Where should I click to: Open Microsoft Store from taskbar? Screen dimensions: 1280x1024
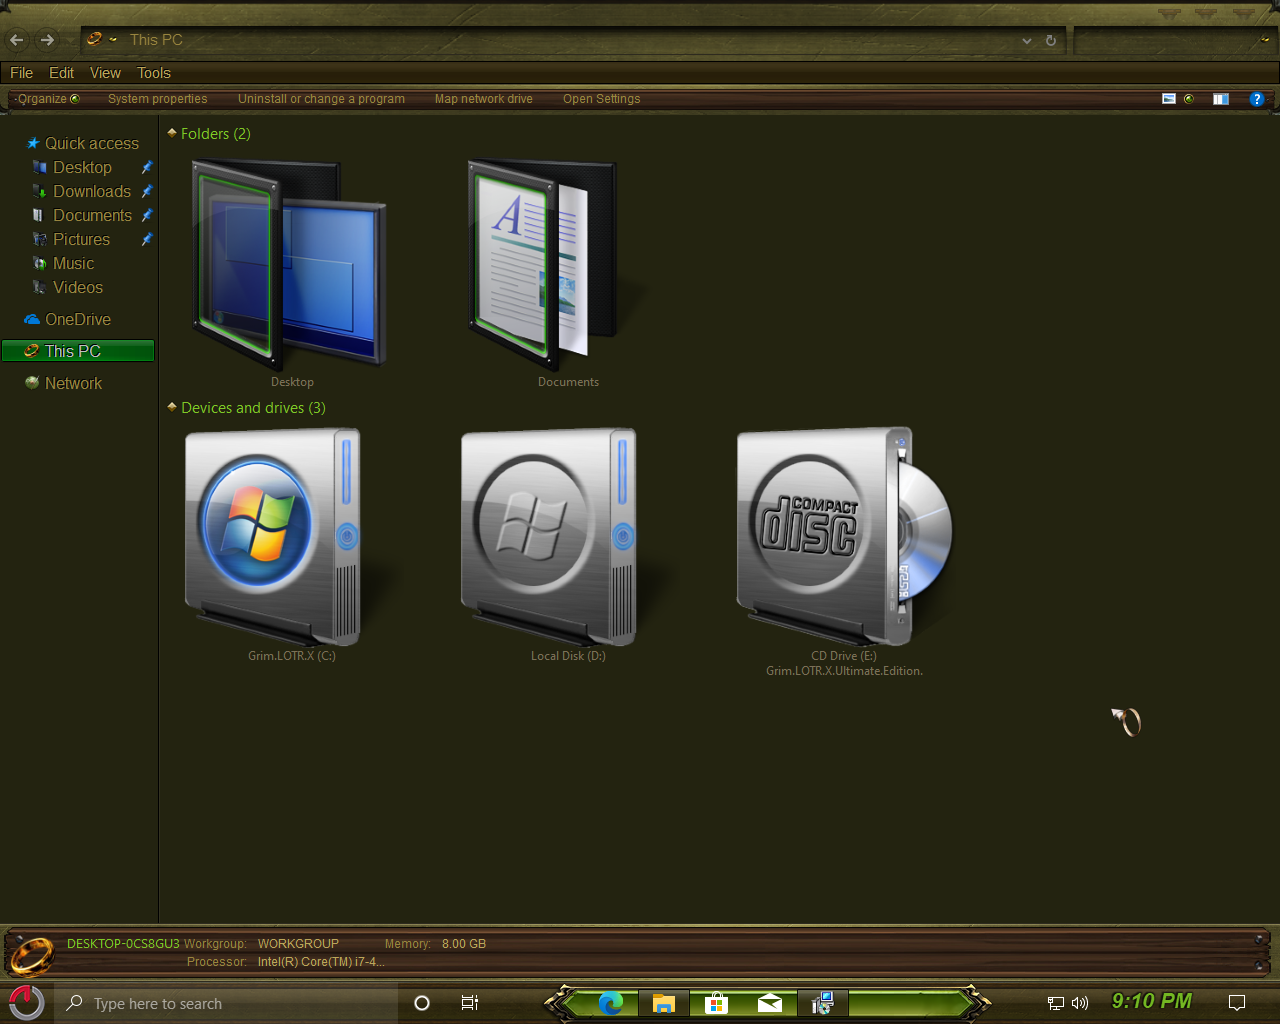[x=716, y=1003]
